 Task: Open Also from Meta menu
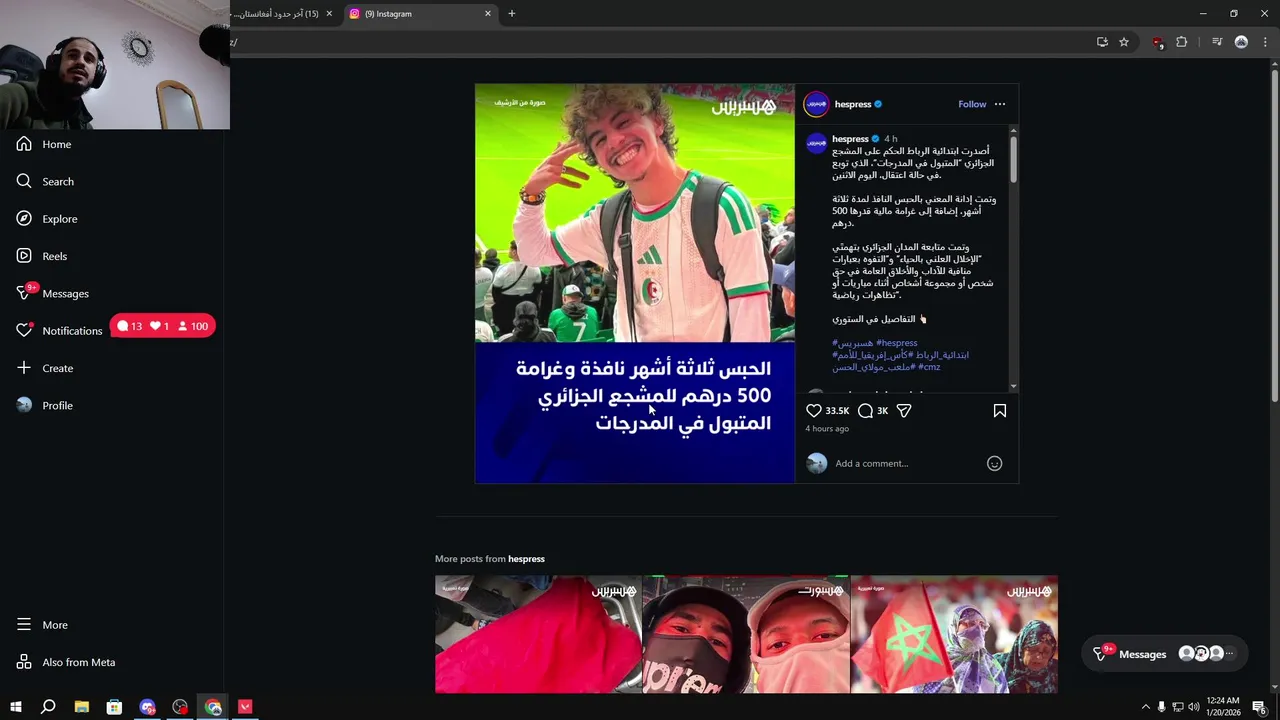(66, 662)
